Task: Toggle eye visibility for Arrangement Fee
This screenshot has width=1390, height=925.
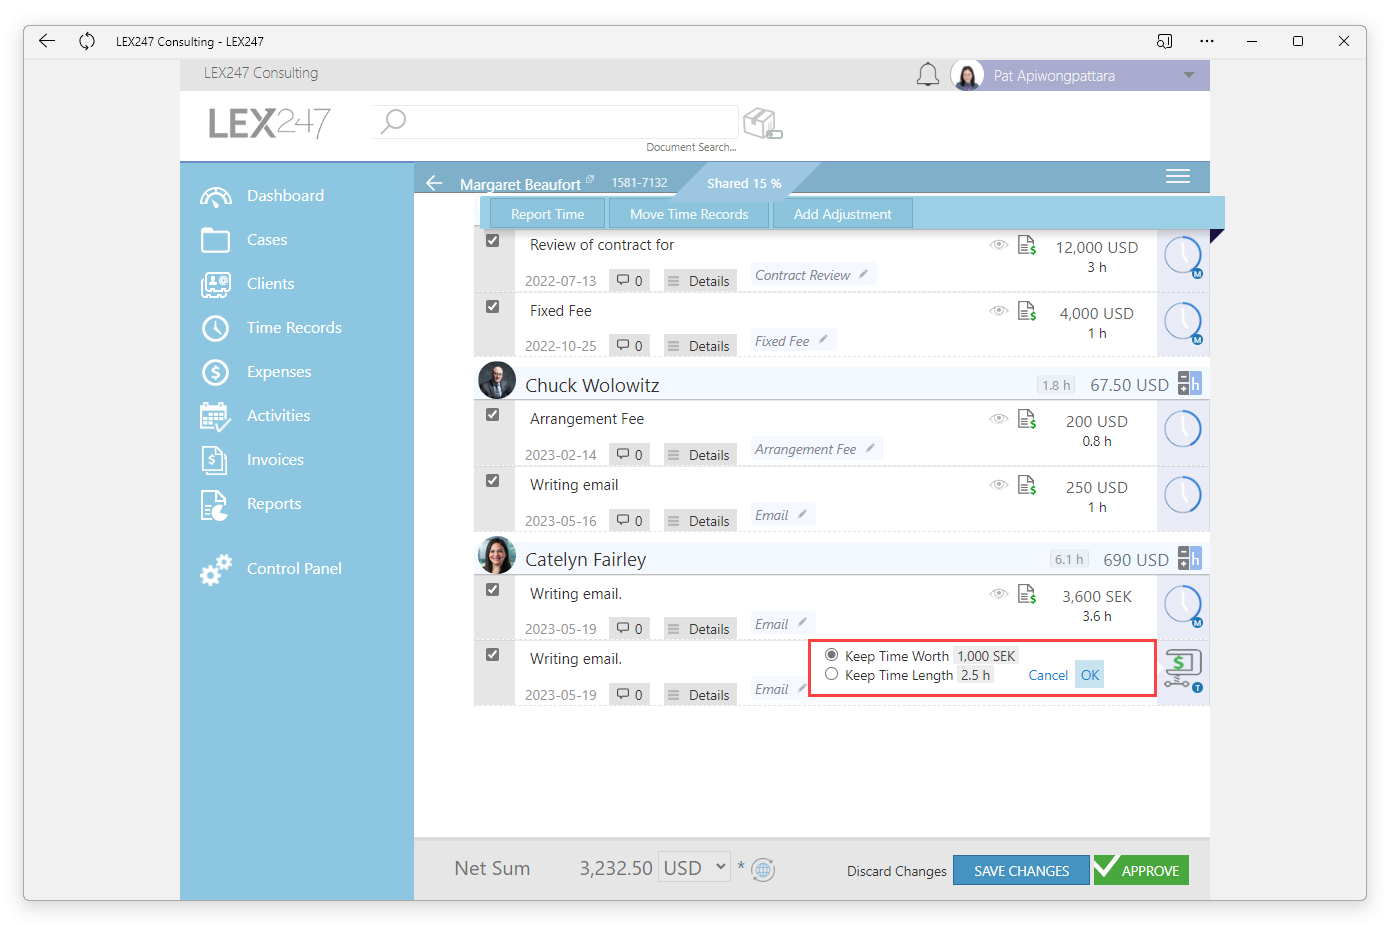Action: (998, 419)
